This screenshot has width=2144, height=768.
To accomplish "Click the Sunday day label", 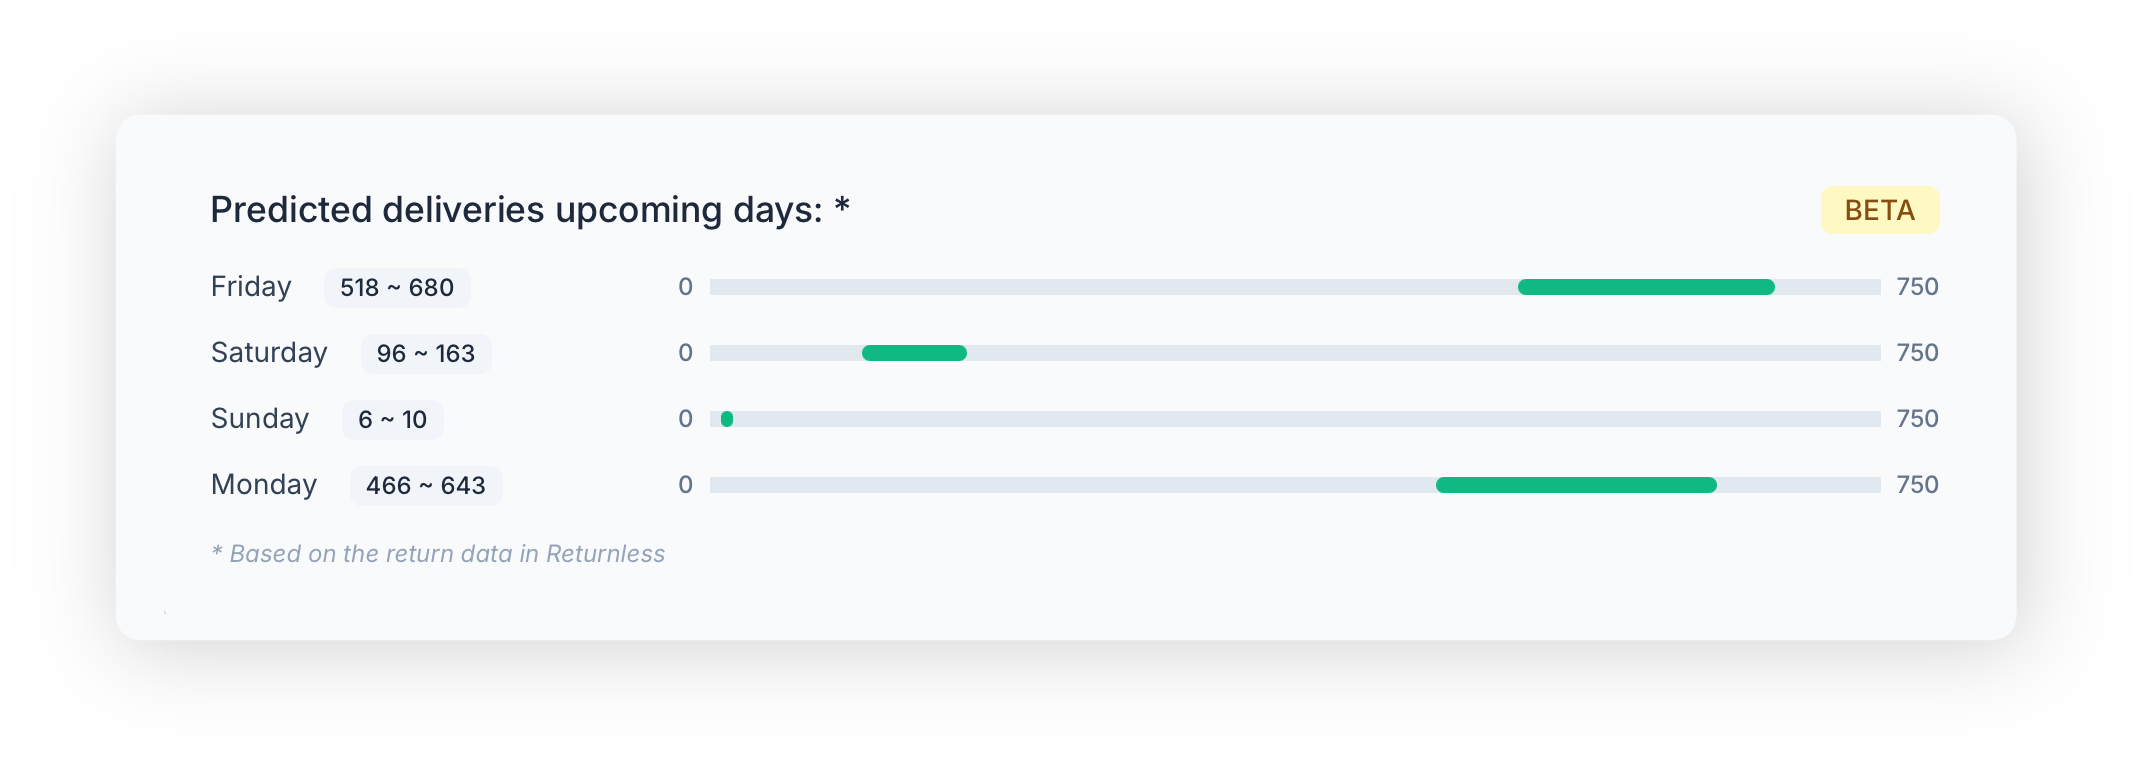I will 260,419.
